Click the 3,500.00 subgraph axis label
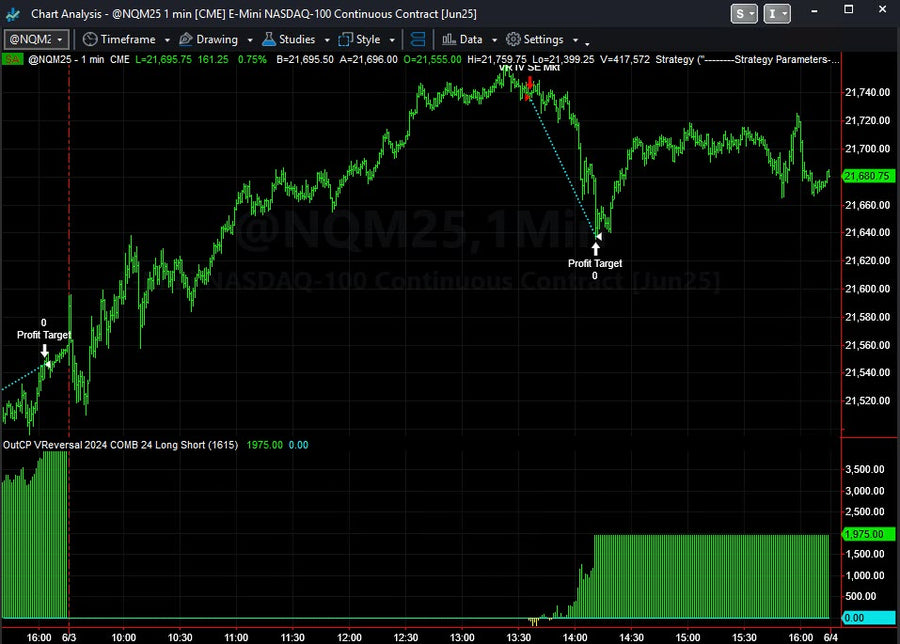This screenshot has height=644, width=900. click(864, 469)
